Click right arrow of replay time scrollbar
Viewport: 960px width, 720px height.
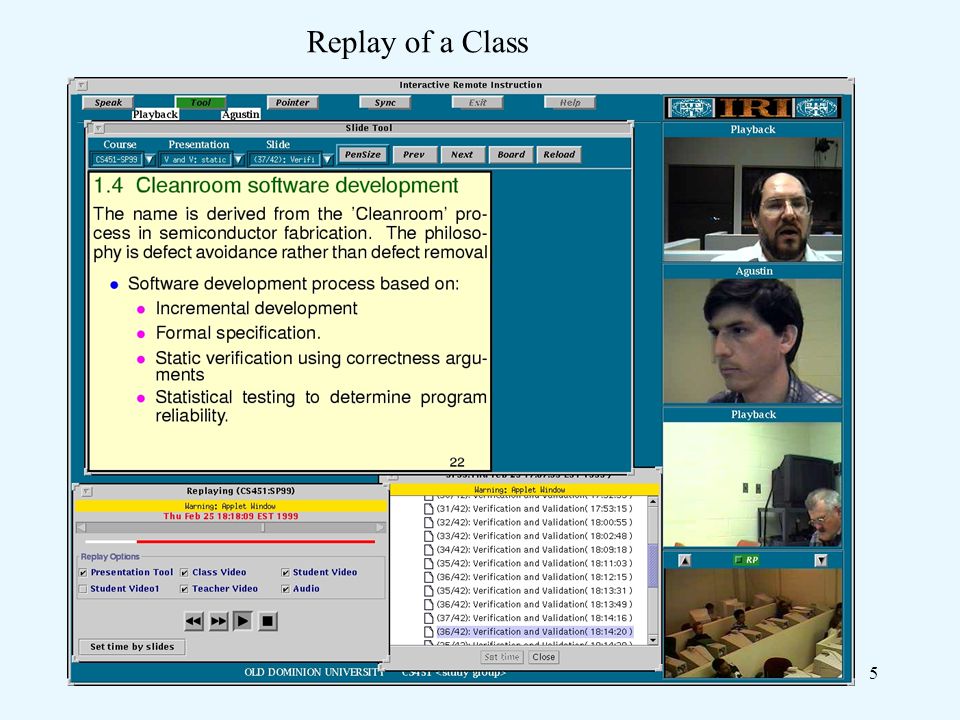point(380,528)
